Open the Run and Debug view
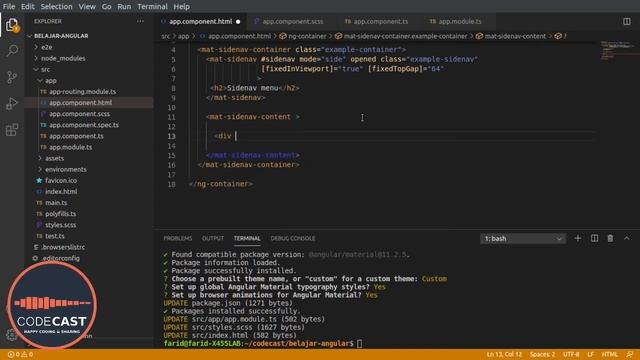The image size is (640, 360). pos(12,103)
